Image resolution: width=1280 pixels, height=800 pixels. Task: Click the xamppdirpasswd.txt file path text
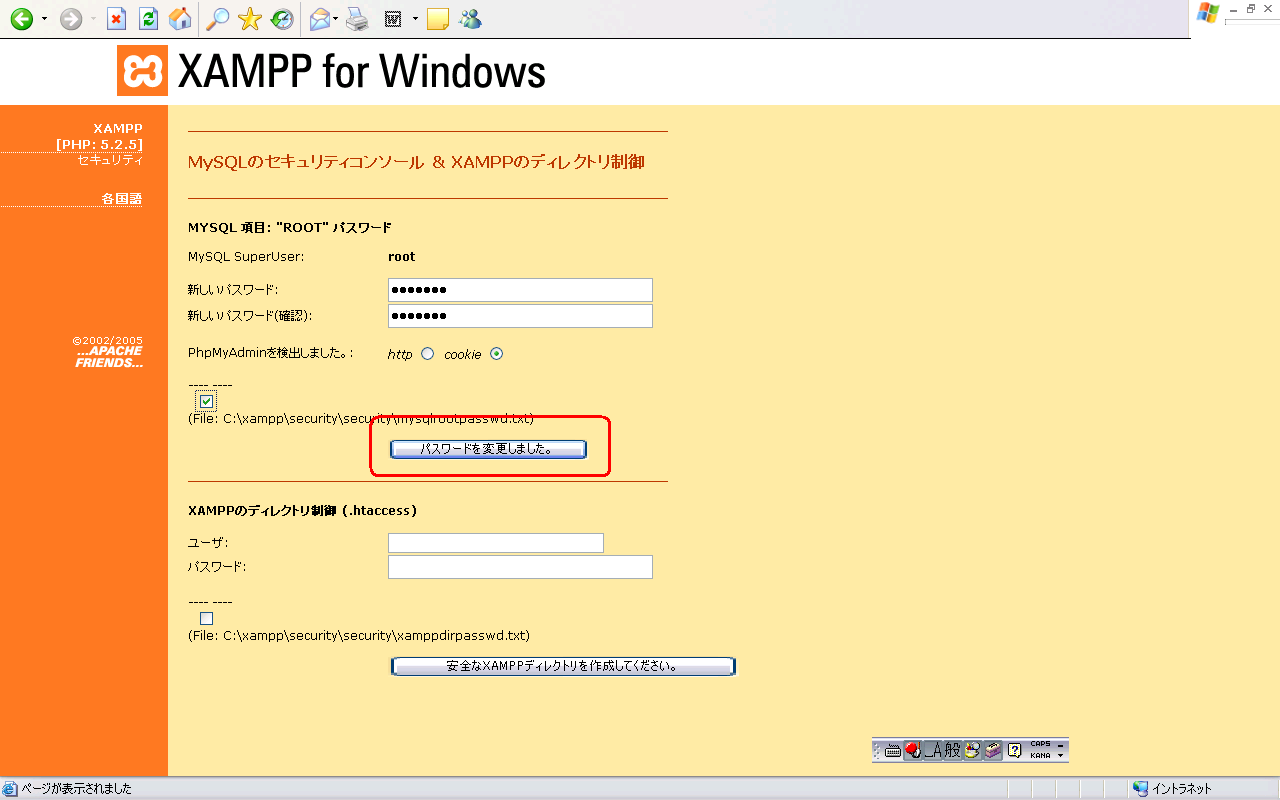[x=359, y=635]
